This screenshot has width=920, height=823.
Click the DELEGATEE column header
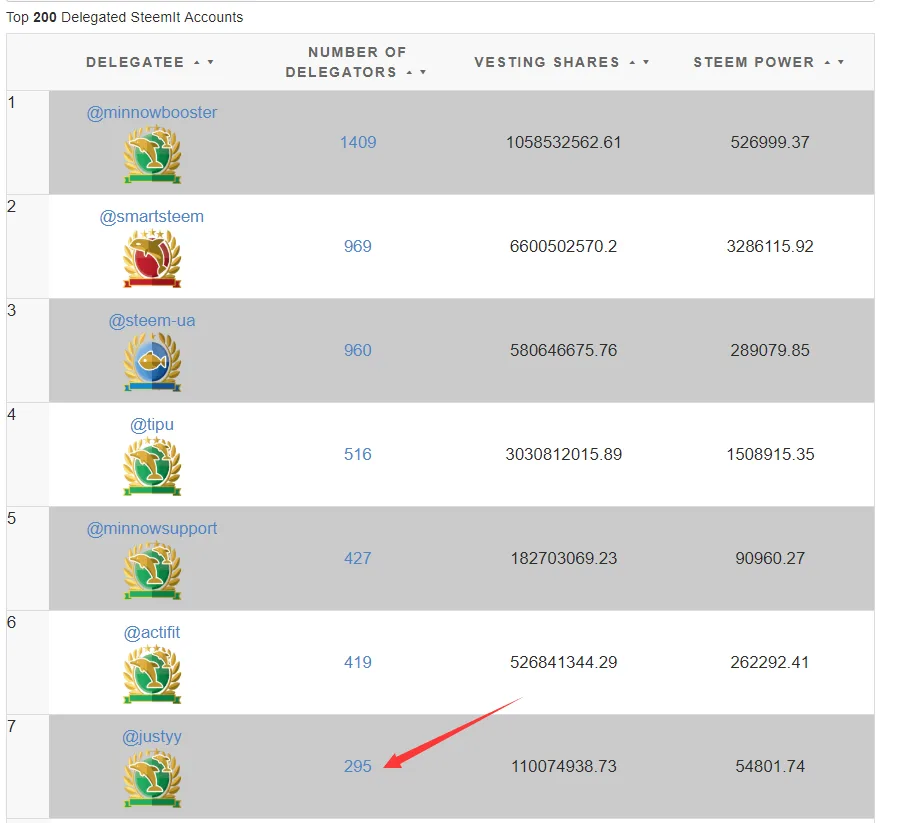(135, 62)
